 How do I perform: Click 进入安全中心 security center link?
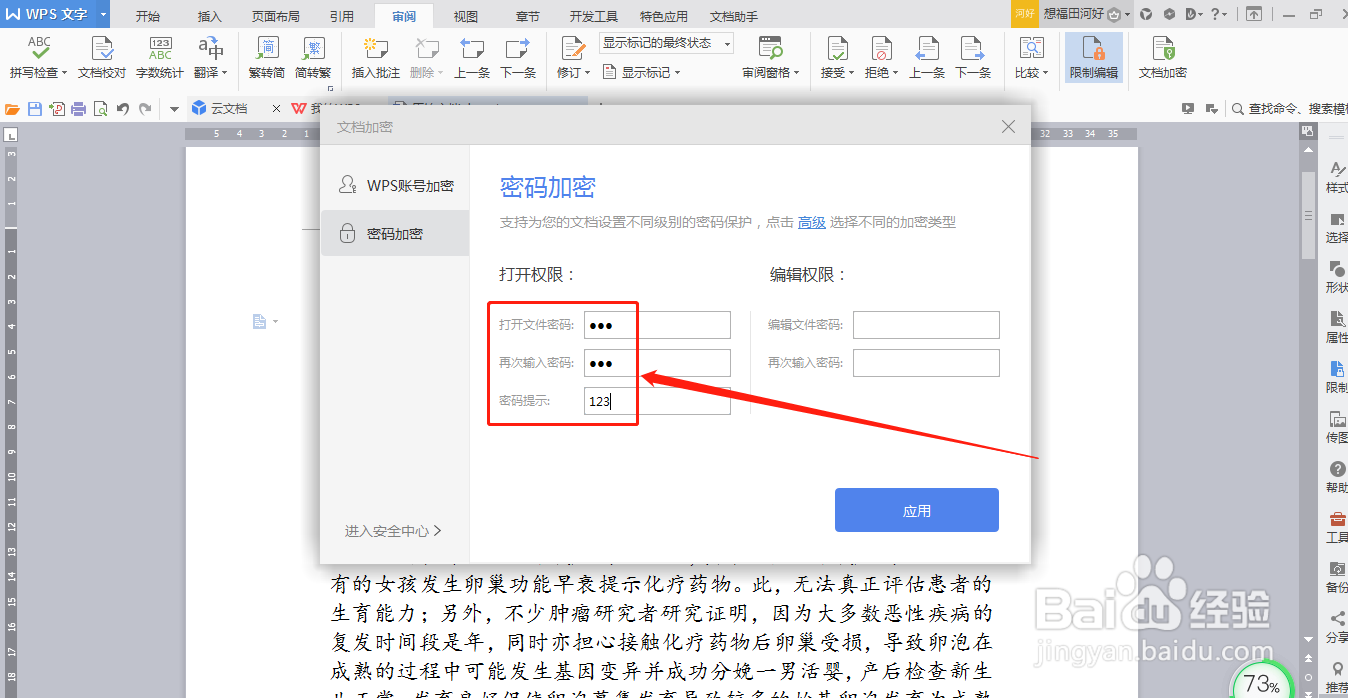388,531
